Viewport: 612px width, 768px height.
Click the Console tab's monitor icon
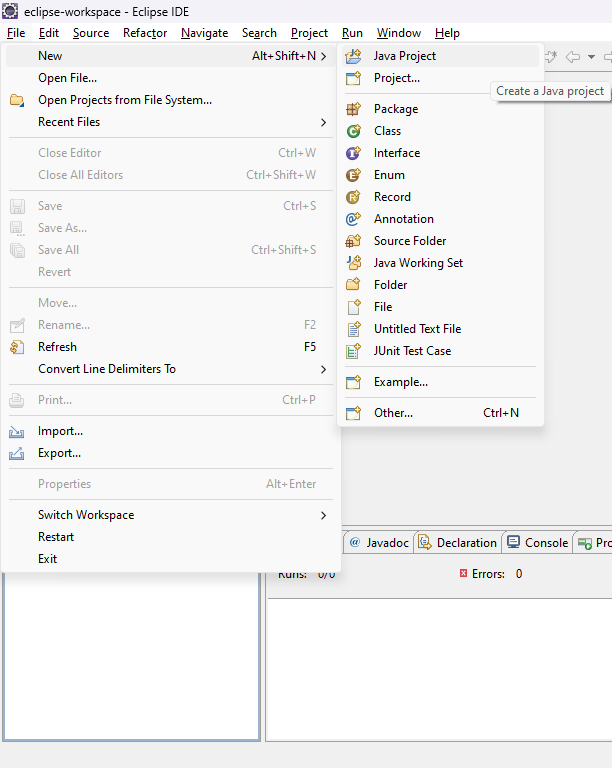click(x=513, y=542)
